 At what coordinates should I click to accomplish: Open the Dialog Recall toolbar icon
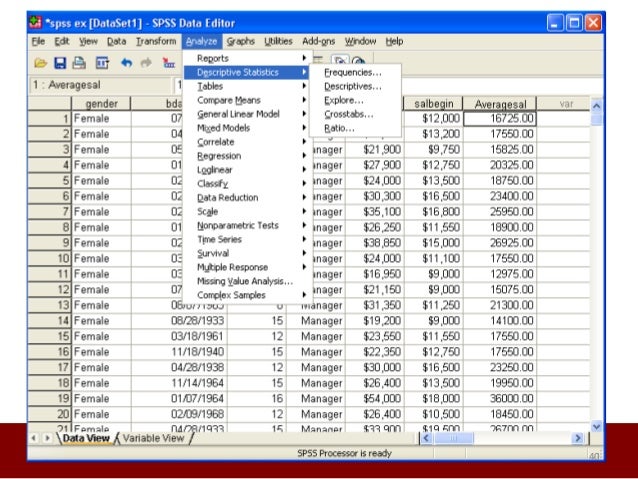pyautogui.click(x=102, y=63)
